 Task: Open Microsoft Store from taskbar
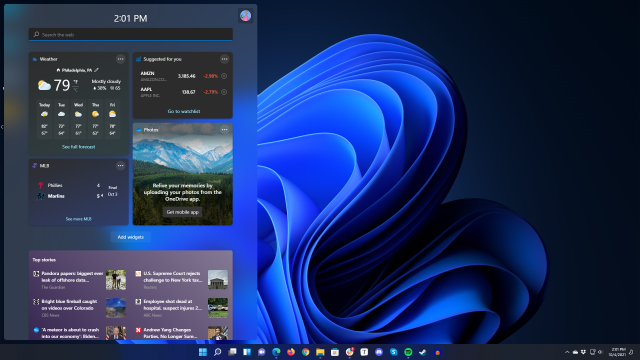pos(335,352)
